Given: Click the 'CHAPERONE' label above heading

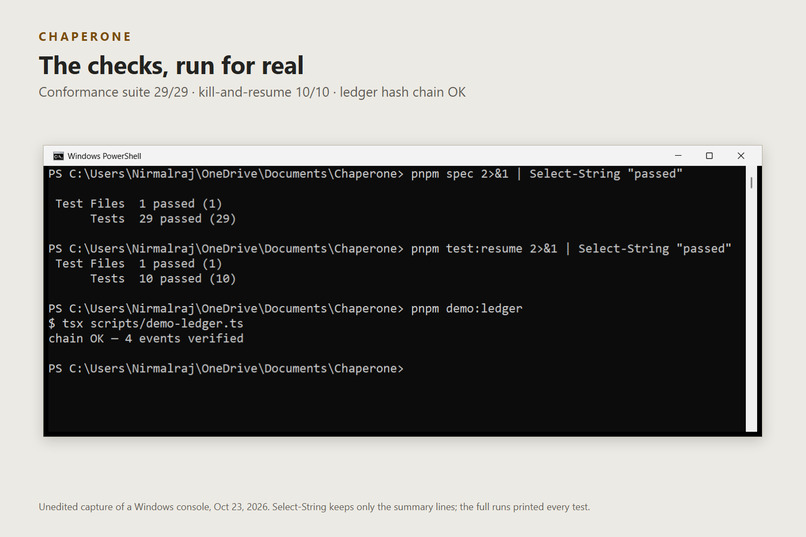Looking at the screenshot, I should pyautogui.click(x=85, y=37).
